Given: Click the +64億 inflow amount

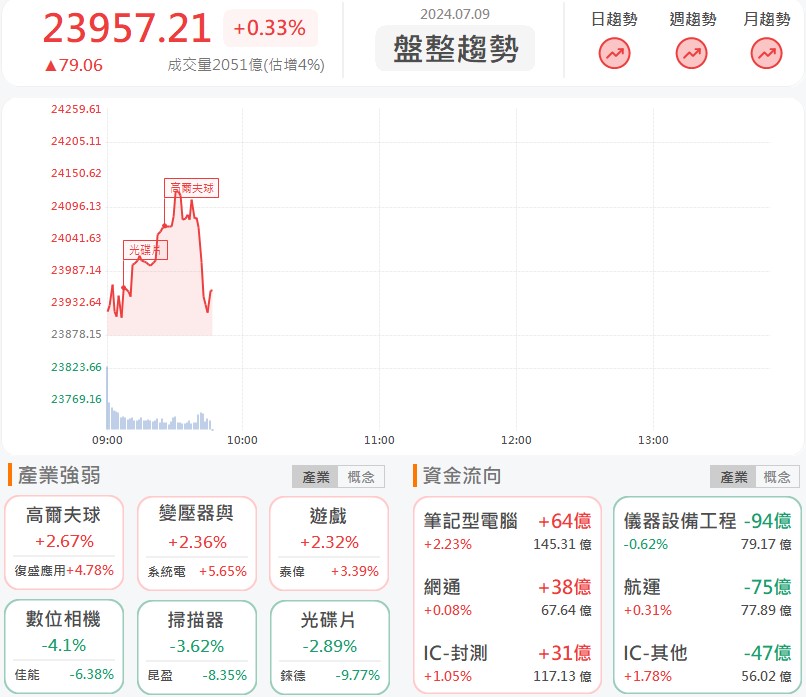Looking at the screenshot, I should click(x=564, y=521).
